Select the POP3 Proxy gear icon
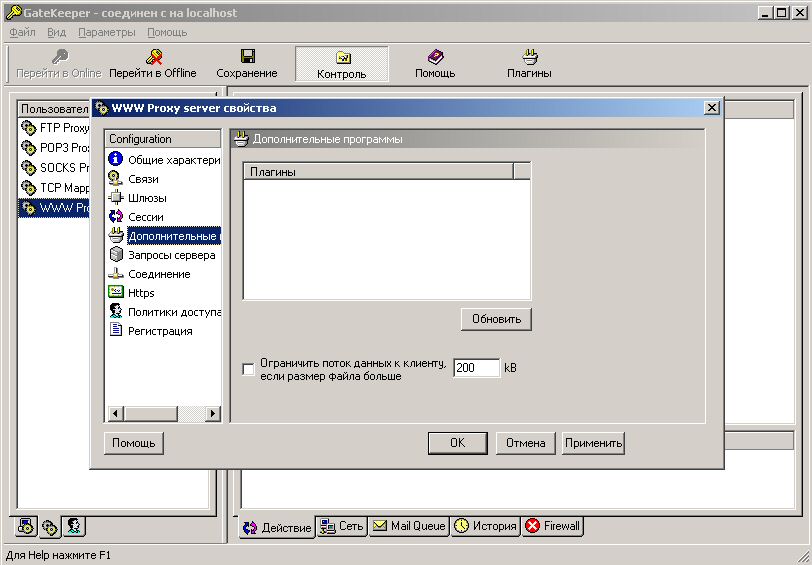Image resolution: width=812 pixels, height=565 pixels. coord(28,148)
